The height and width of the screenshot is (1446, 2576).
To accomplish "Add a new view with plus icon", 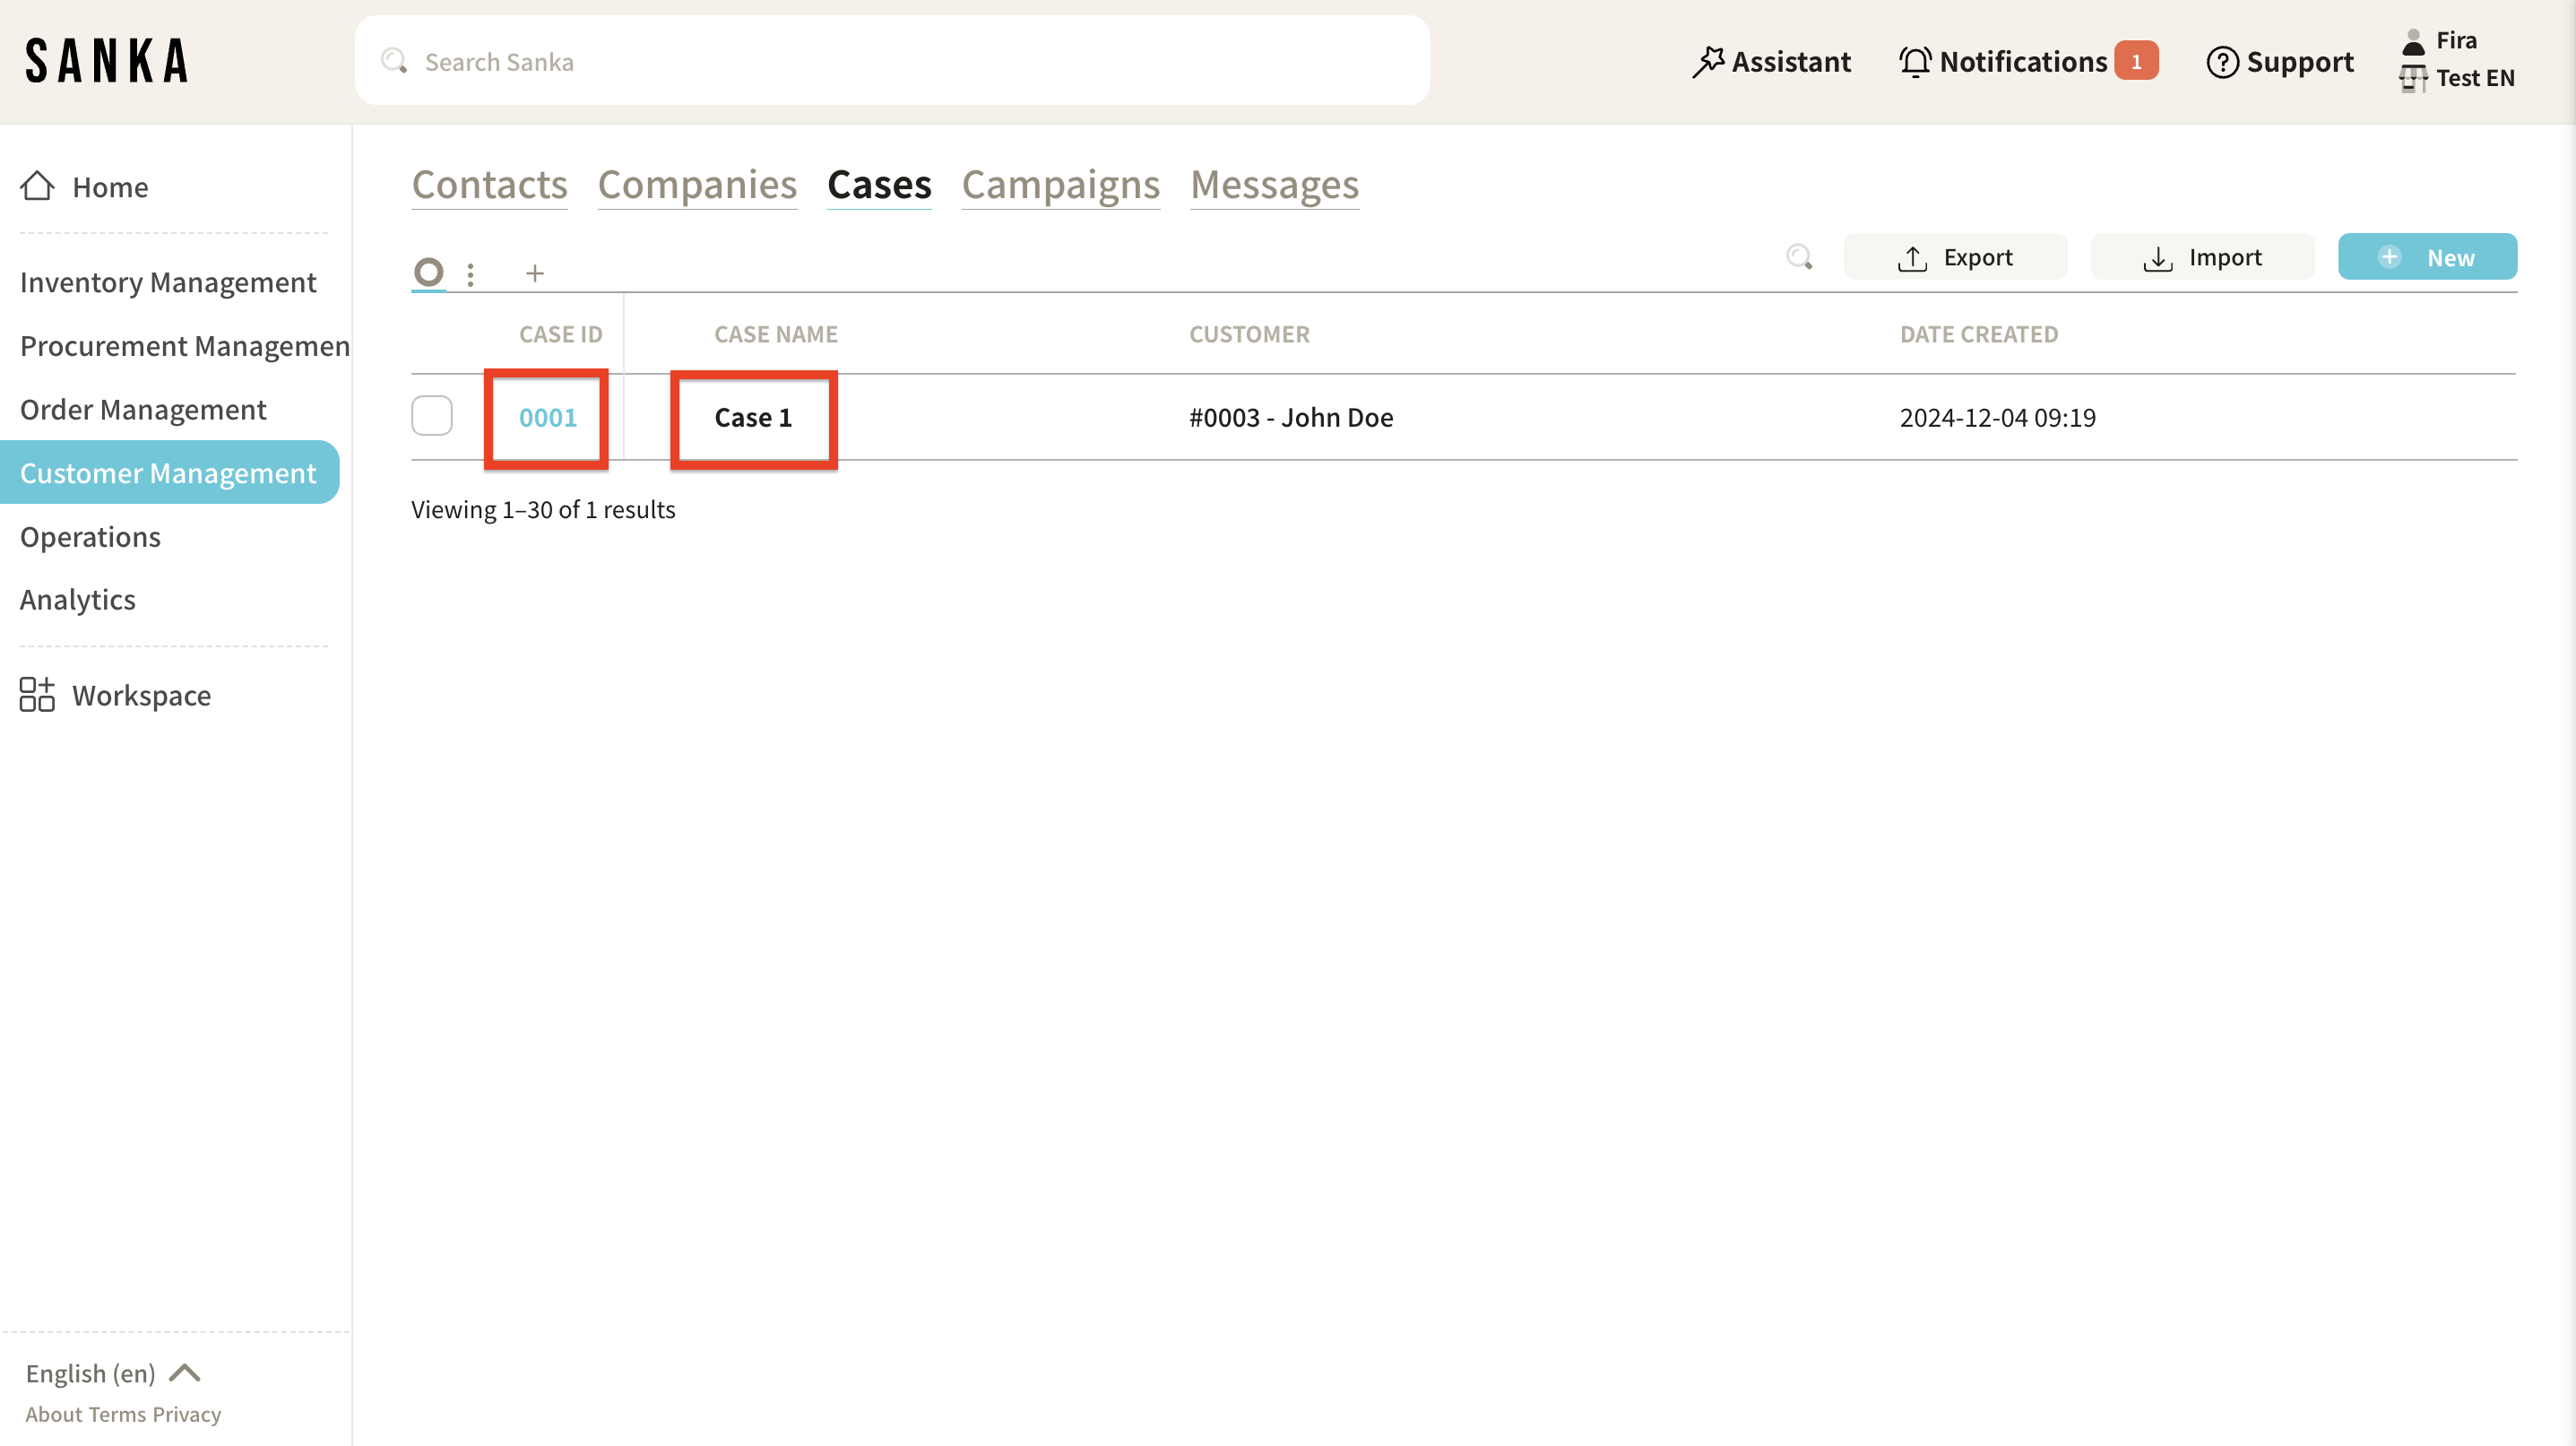I will pyautogui.click(x=535, y=273).
